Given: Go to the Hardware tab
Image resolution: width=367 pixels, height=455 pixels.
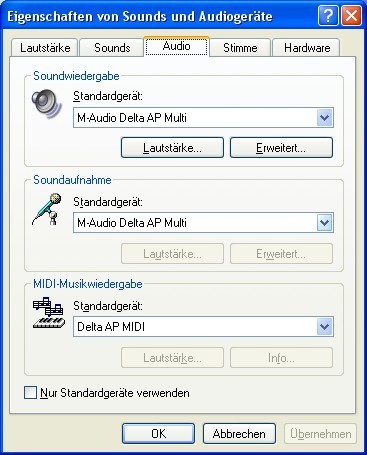Looking at the screenshot, I should coord(307,48).
